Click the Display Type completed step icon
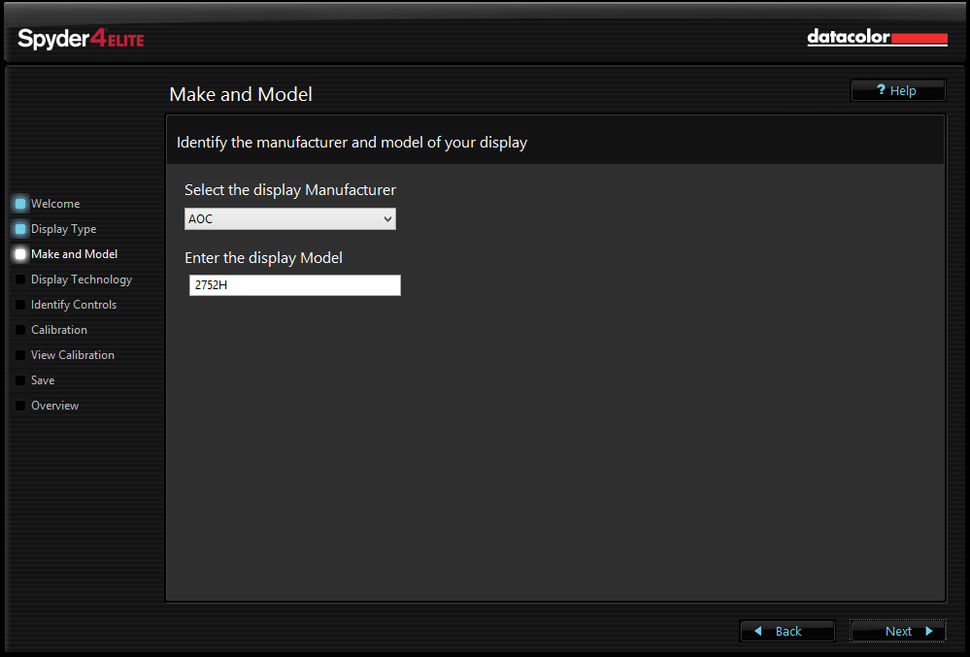Viewport: 970px width, 657px height. pos(19,228)
